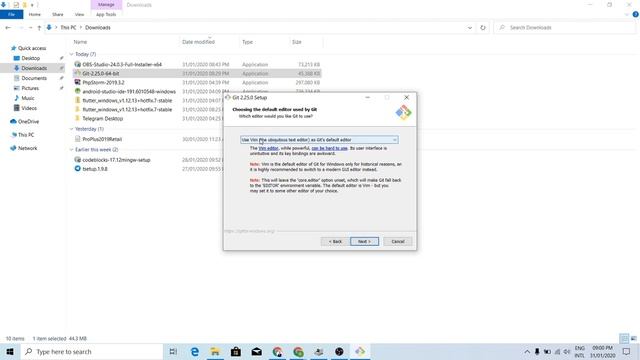The height and width of the screenshot is (360, 640).
Task: Switch to the App Tools tab
Action: pyautogui.click(x=106, y=14)
